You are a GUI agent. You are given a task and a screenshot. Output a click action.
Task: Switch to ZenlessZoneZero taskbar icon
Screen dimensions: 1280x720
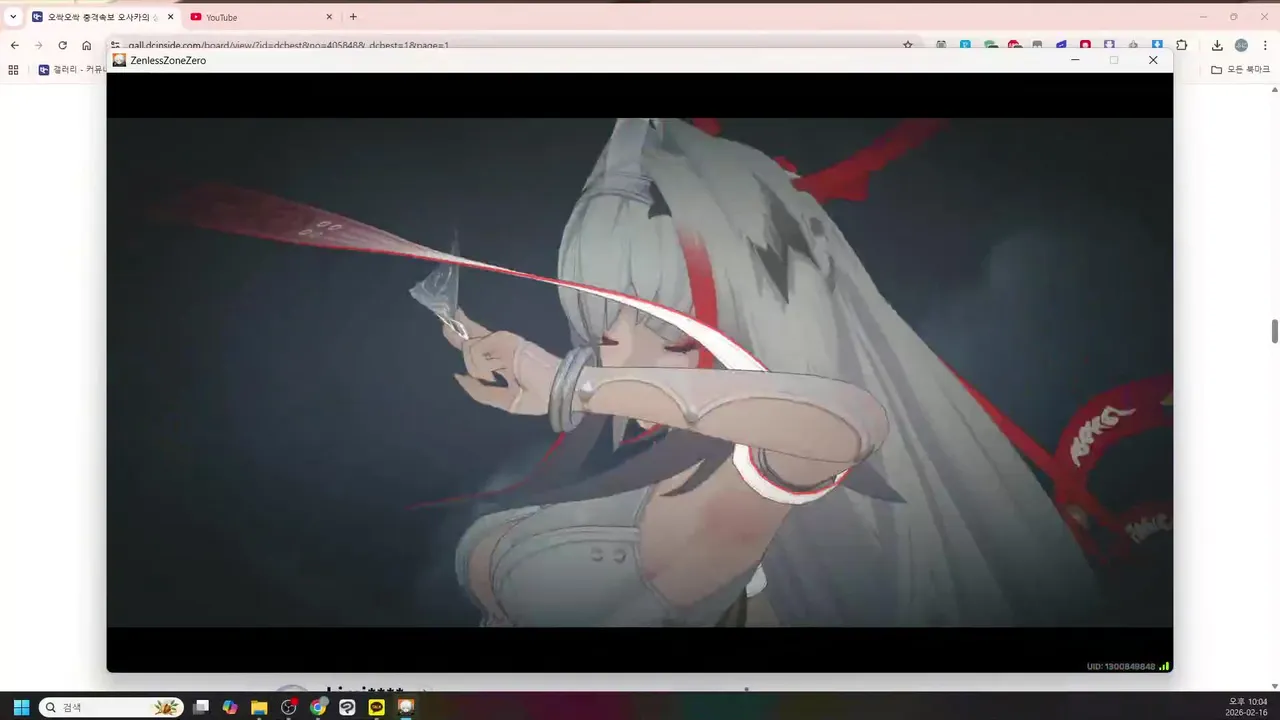[406, 707]
